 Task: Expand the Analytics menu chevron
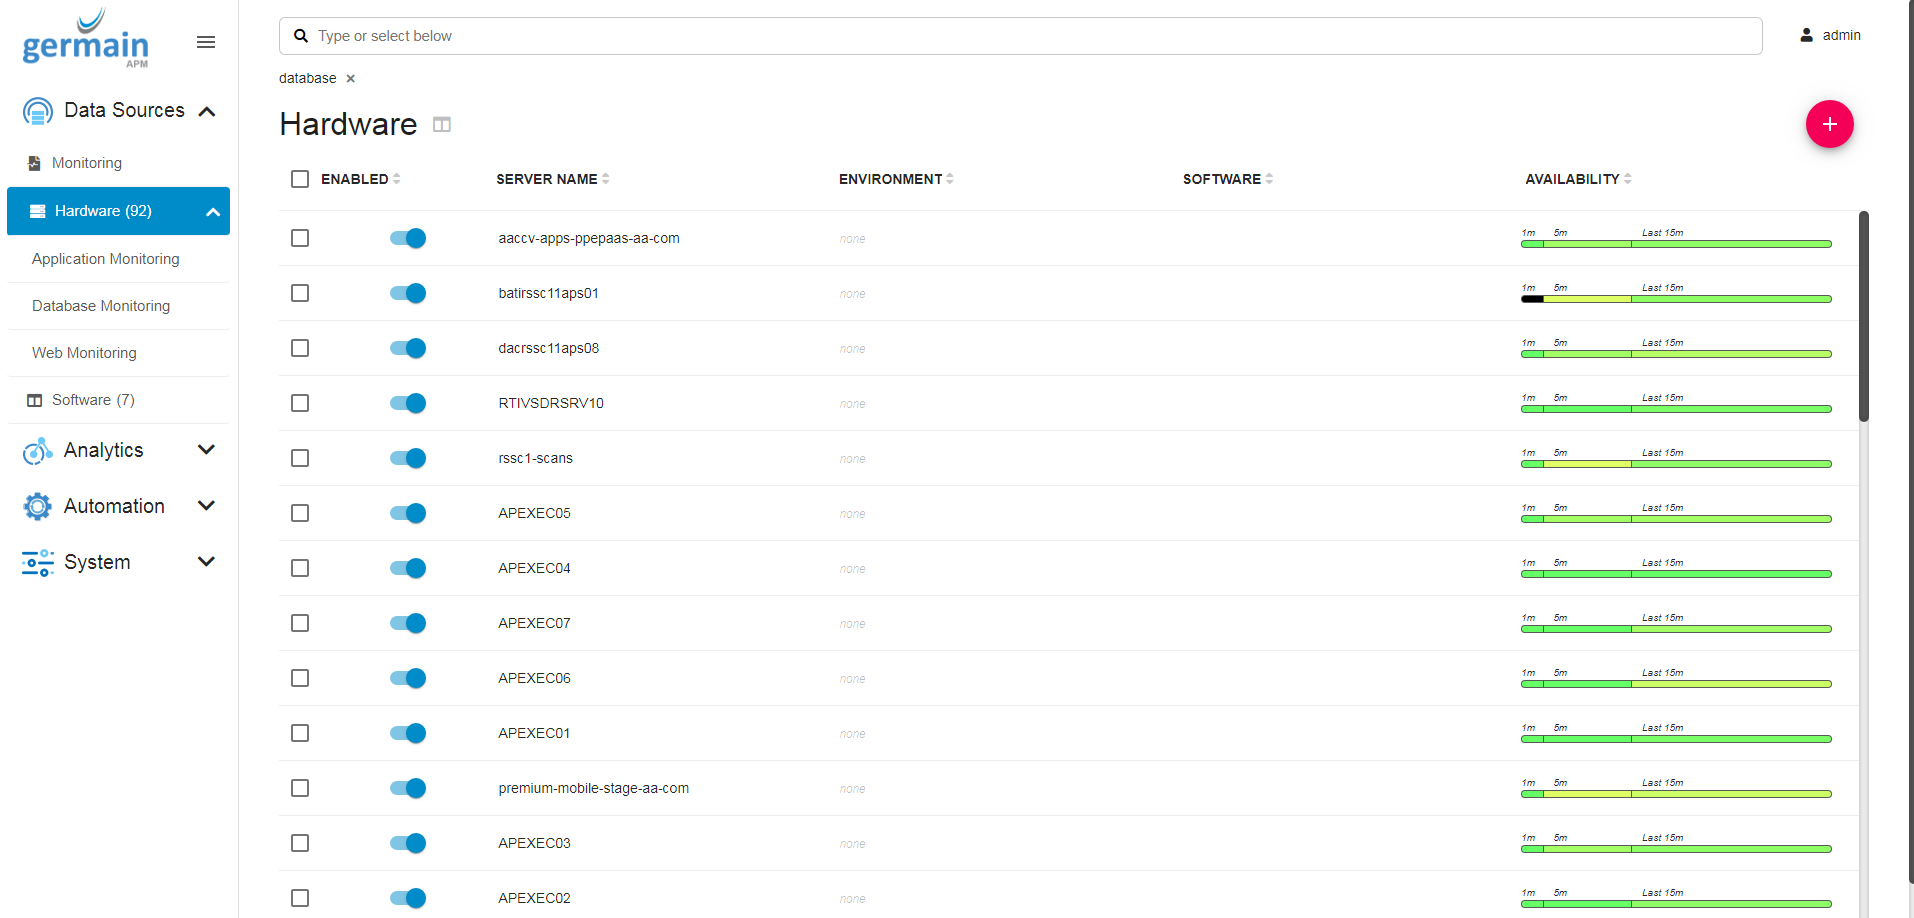click(207, 450)
